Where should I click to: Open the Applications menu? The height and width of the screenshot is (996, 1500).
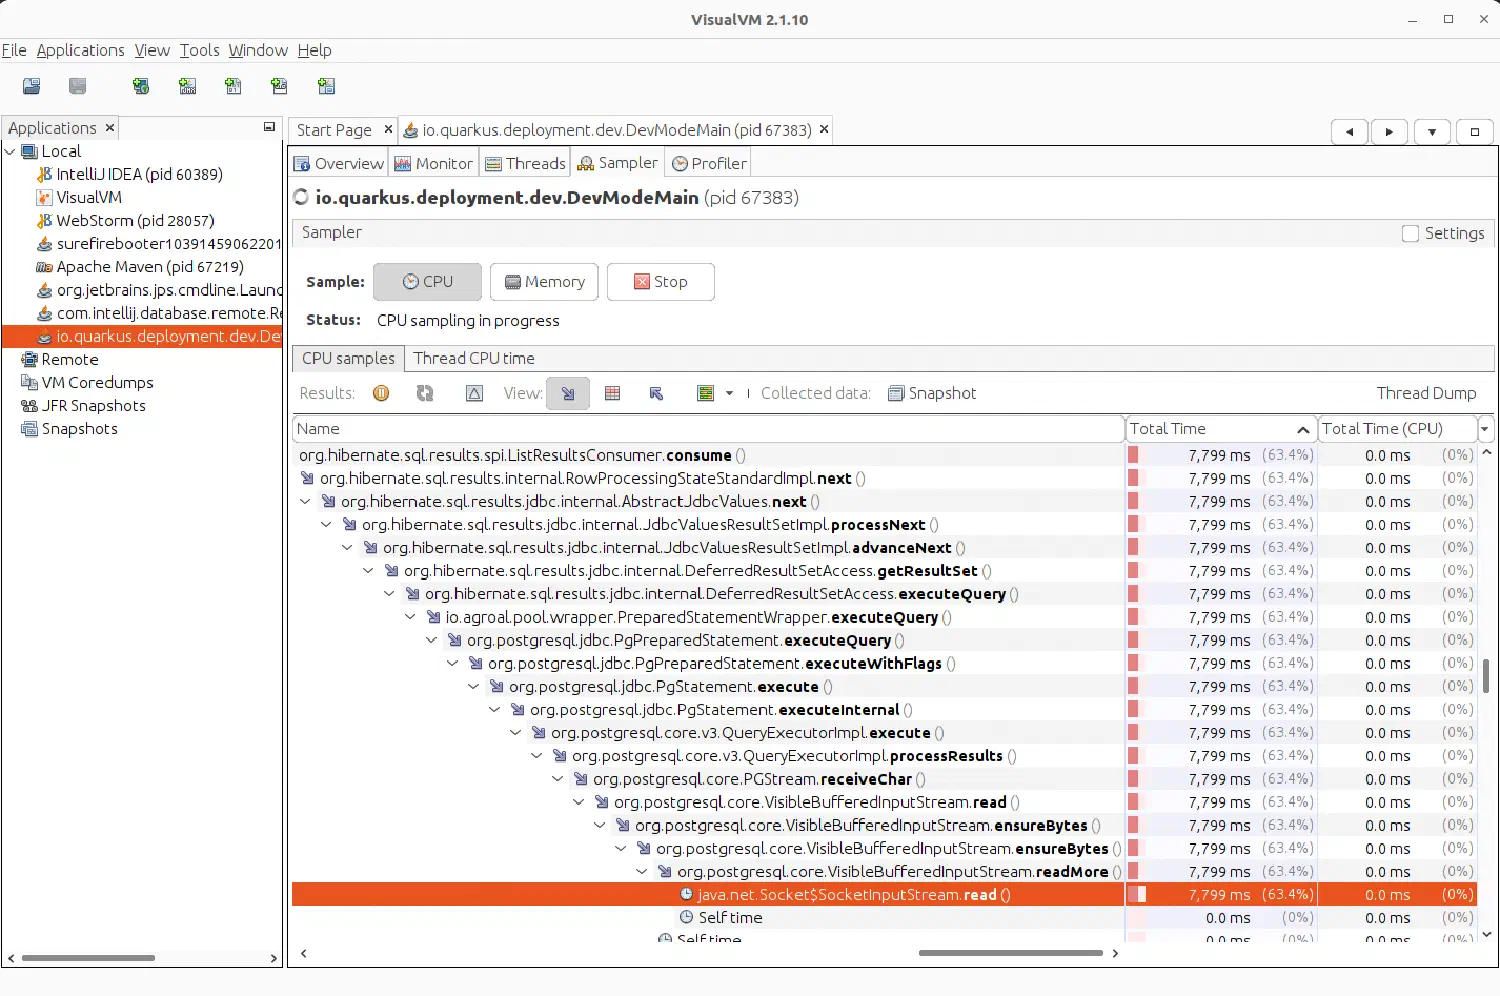click(x=80, y=50)
